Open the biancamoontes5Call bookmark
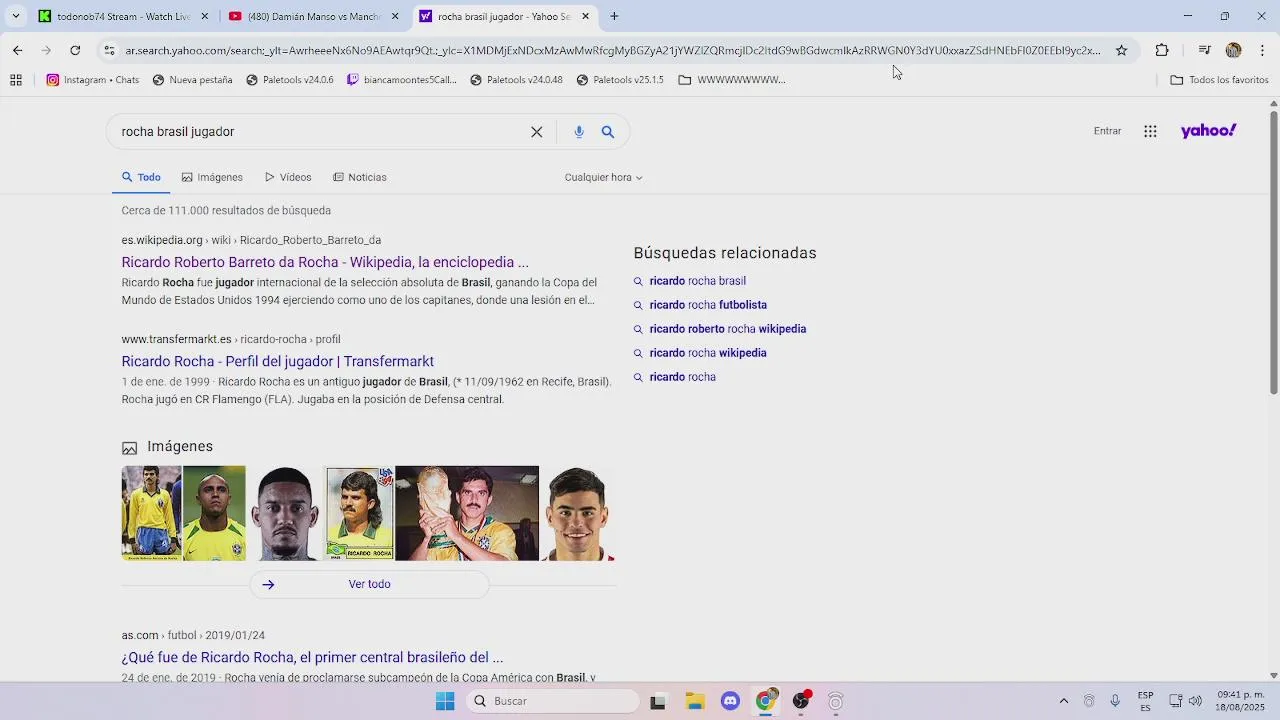The width and height of the screenshot is (1280, 720). tap(401, 80)
